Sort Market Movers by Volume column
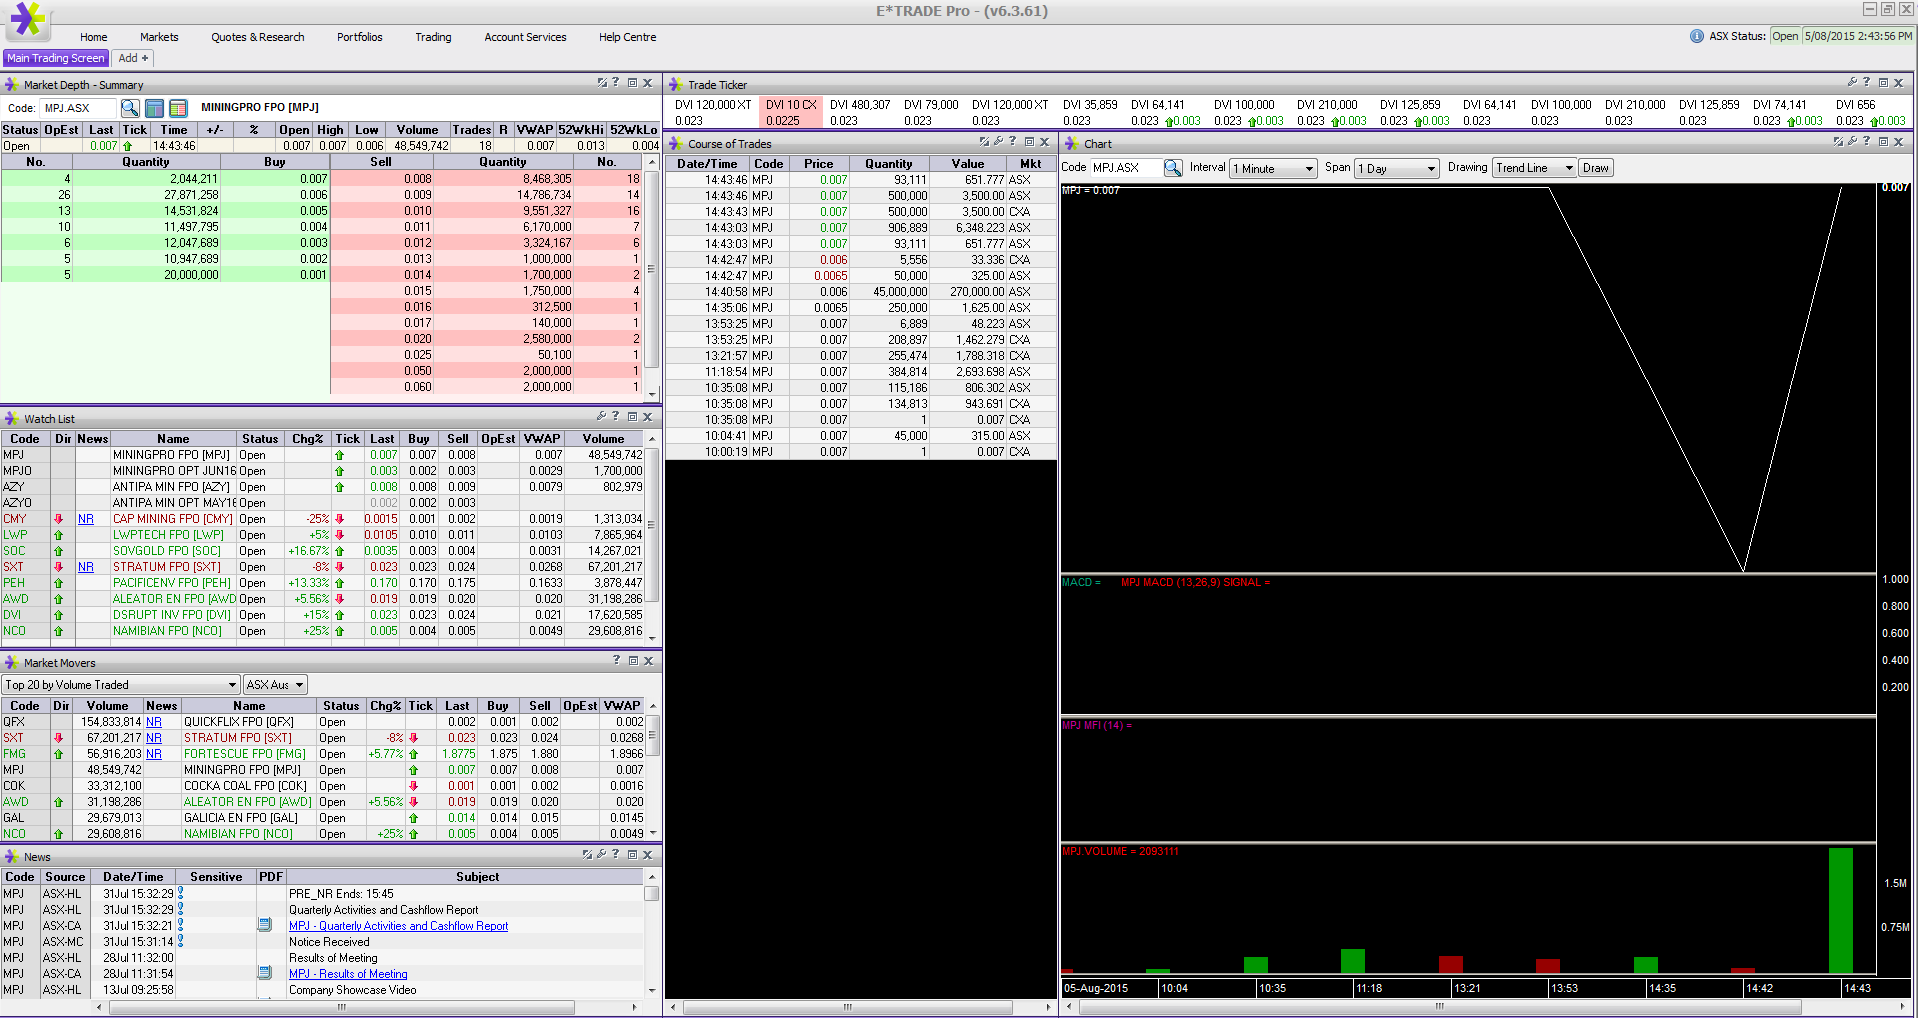The image size is (1918, 1018). click(x=107, y=706)
